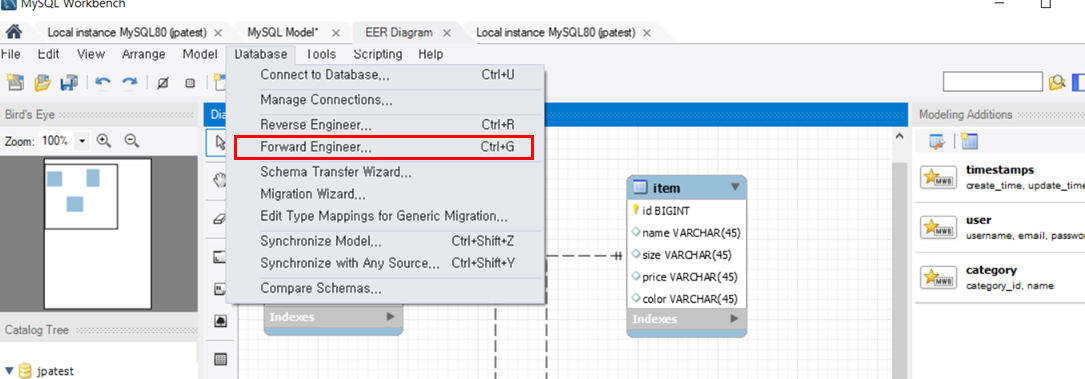
Task: Open the View menu
Action: click(x=91, y=54)
